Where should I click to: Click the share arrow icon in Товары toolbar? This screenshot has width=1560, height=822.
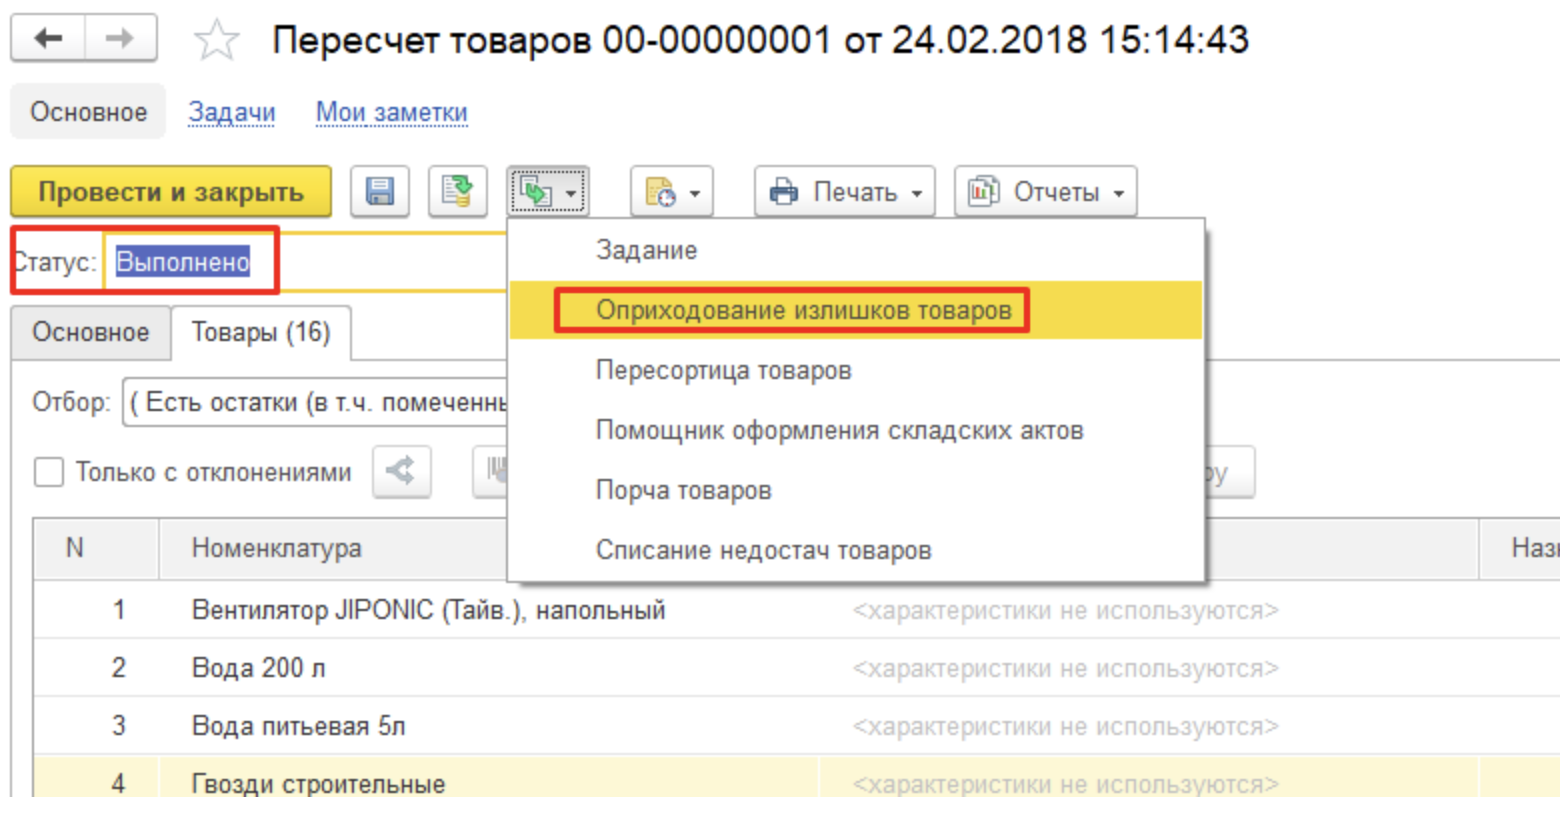401,471
